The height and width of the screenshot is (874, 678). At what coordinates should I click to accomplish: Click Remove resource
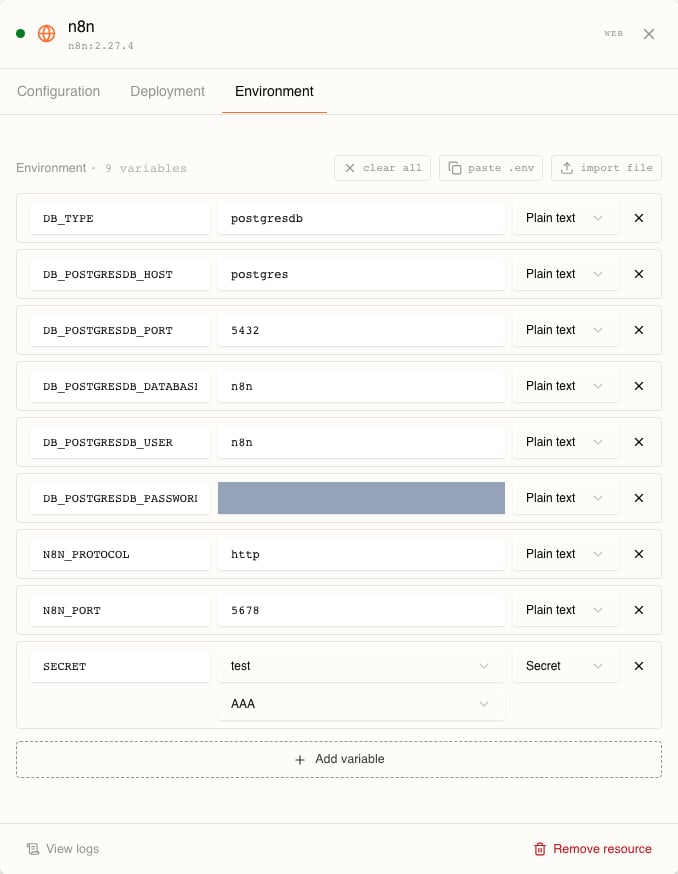pos(593,849)
